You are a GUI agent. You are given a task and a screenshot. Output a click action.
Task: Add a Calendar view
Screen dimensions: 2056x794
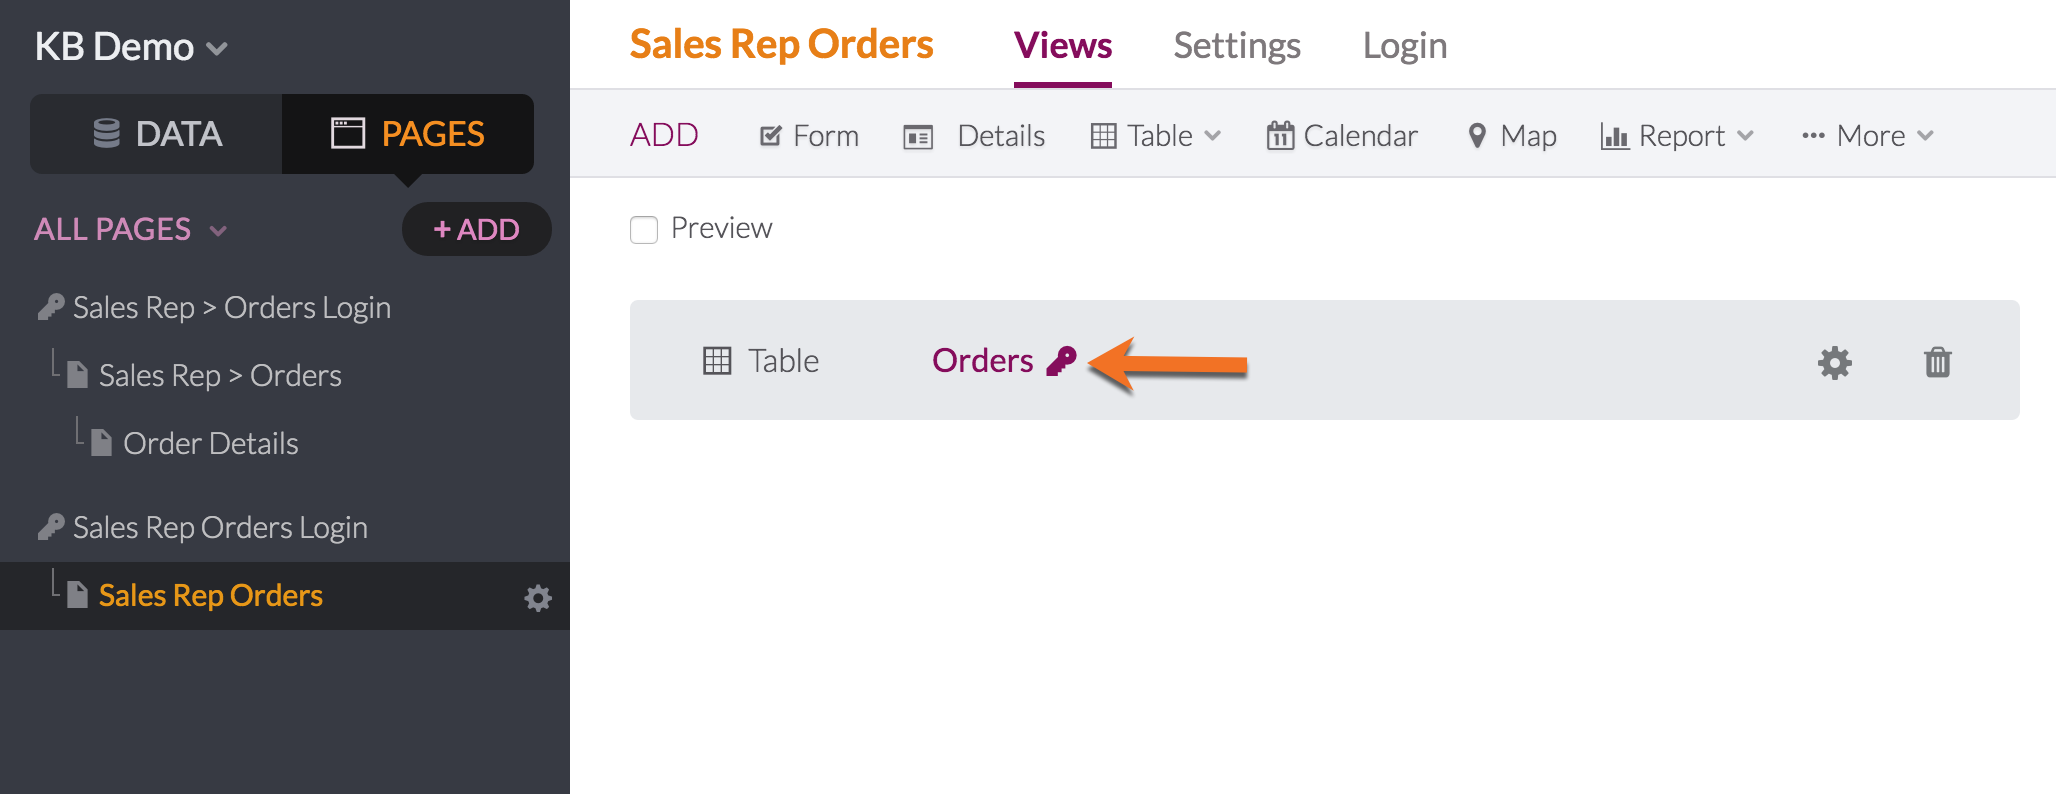[1342, 136]
